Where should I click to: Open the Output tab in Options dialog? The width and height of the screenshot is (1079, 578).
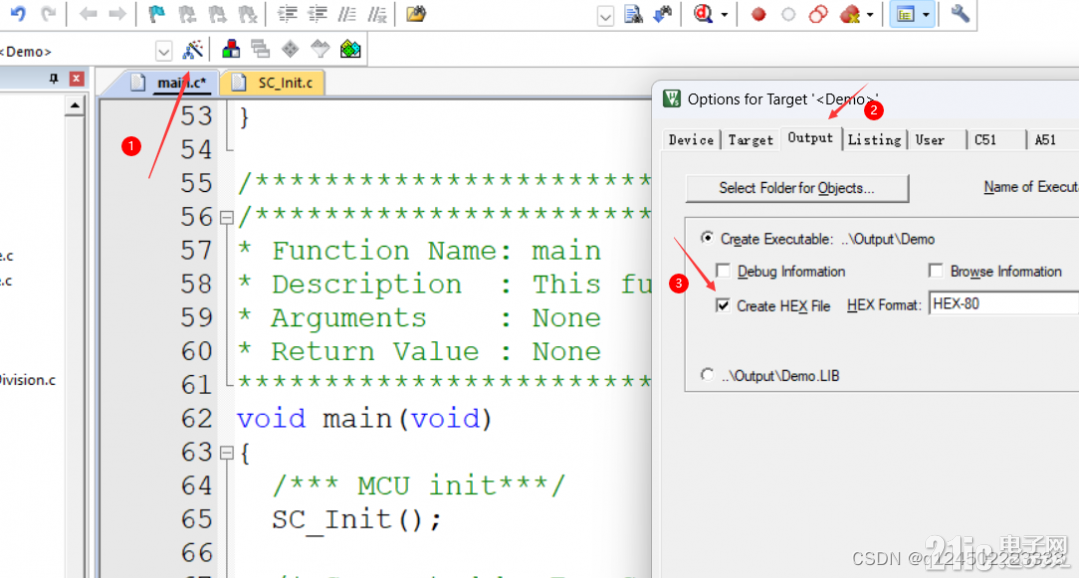[811, 138]
